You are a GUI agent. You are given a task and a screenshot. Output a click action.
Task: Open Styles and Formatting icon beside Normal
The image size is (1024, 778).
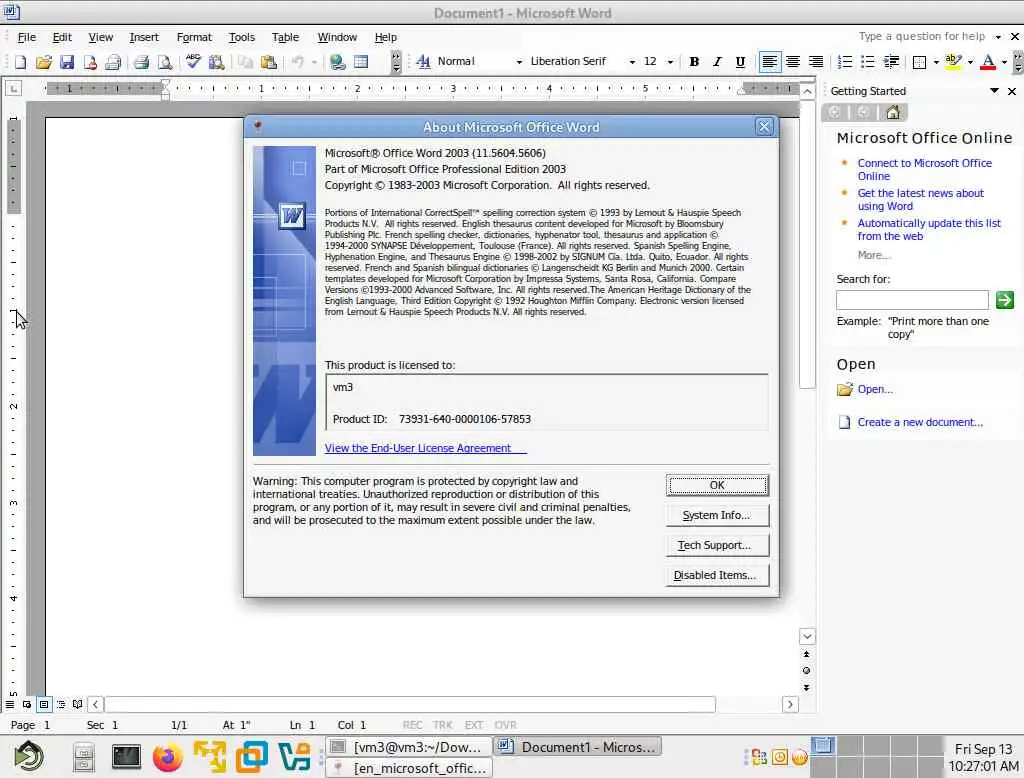click(423, 61)
